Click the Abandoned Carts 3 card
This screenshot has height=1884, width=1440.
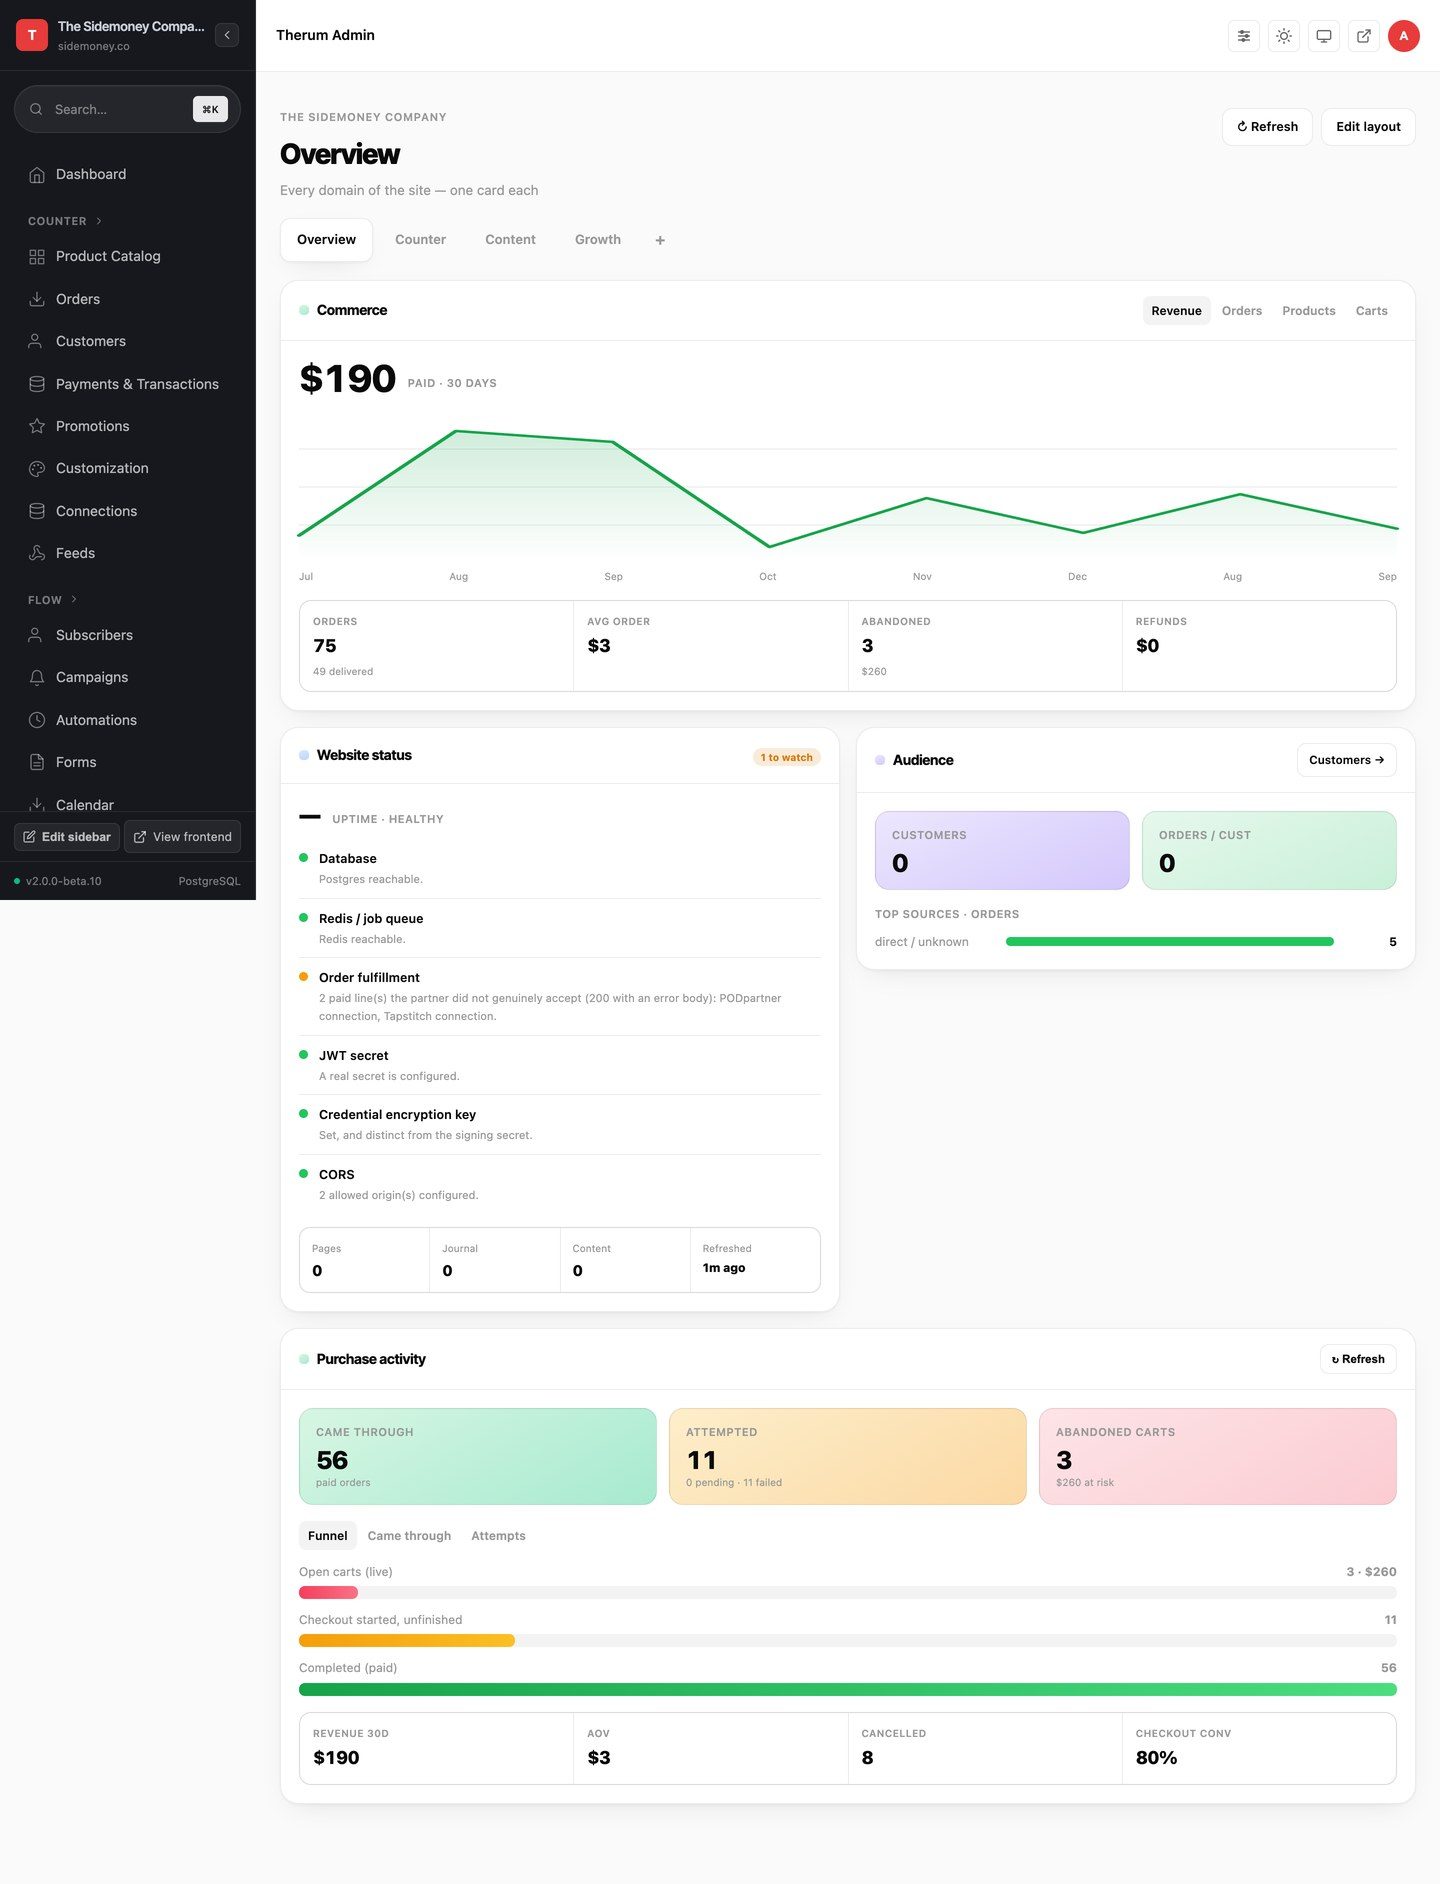(x=1218, y=1456)
